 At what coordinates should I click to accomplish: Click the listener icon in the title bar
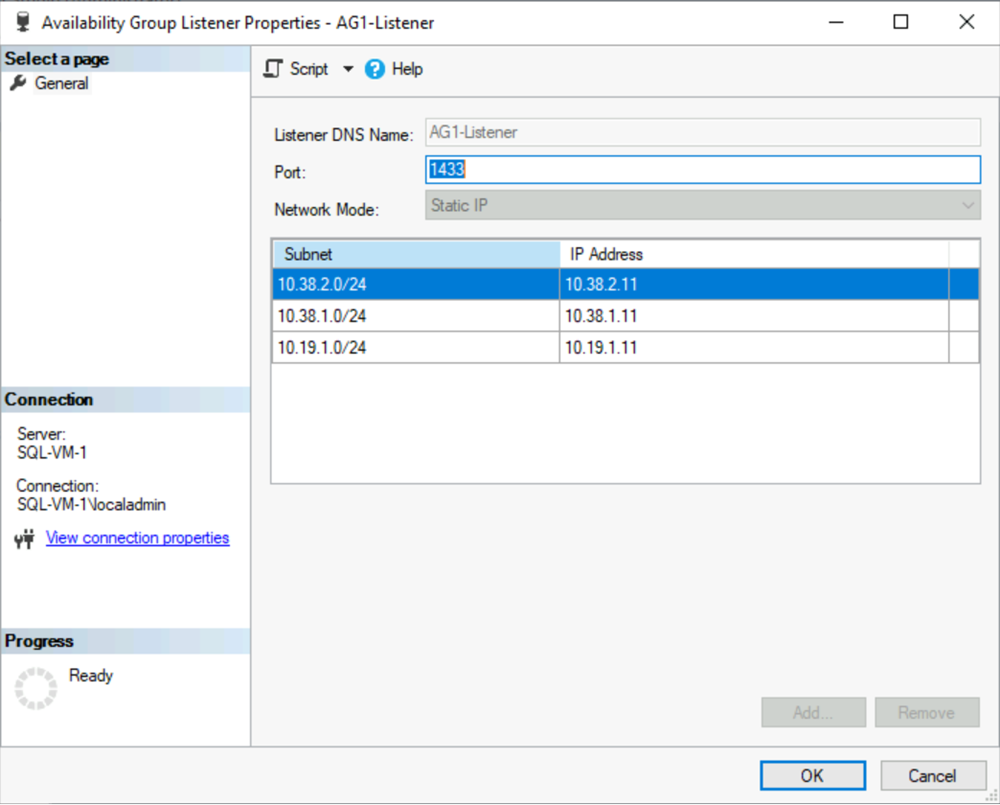20,22
